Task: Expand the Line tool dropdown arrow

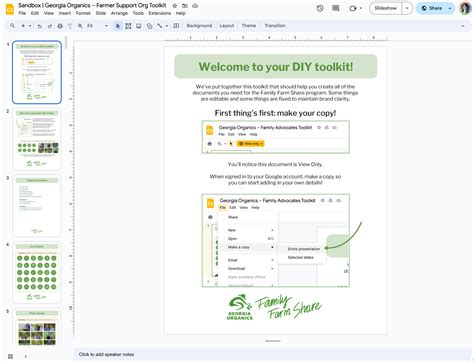Action: pos(167,26)
